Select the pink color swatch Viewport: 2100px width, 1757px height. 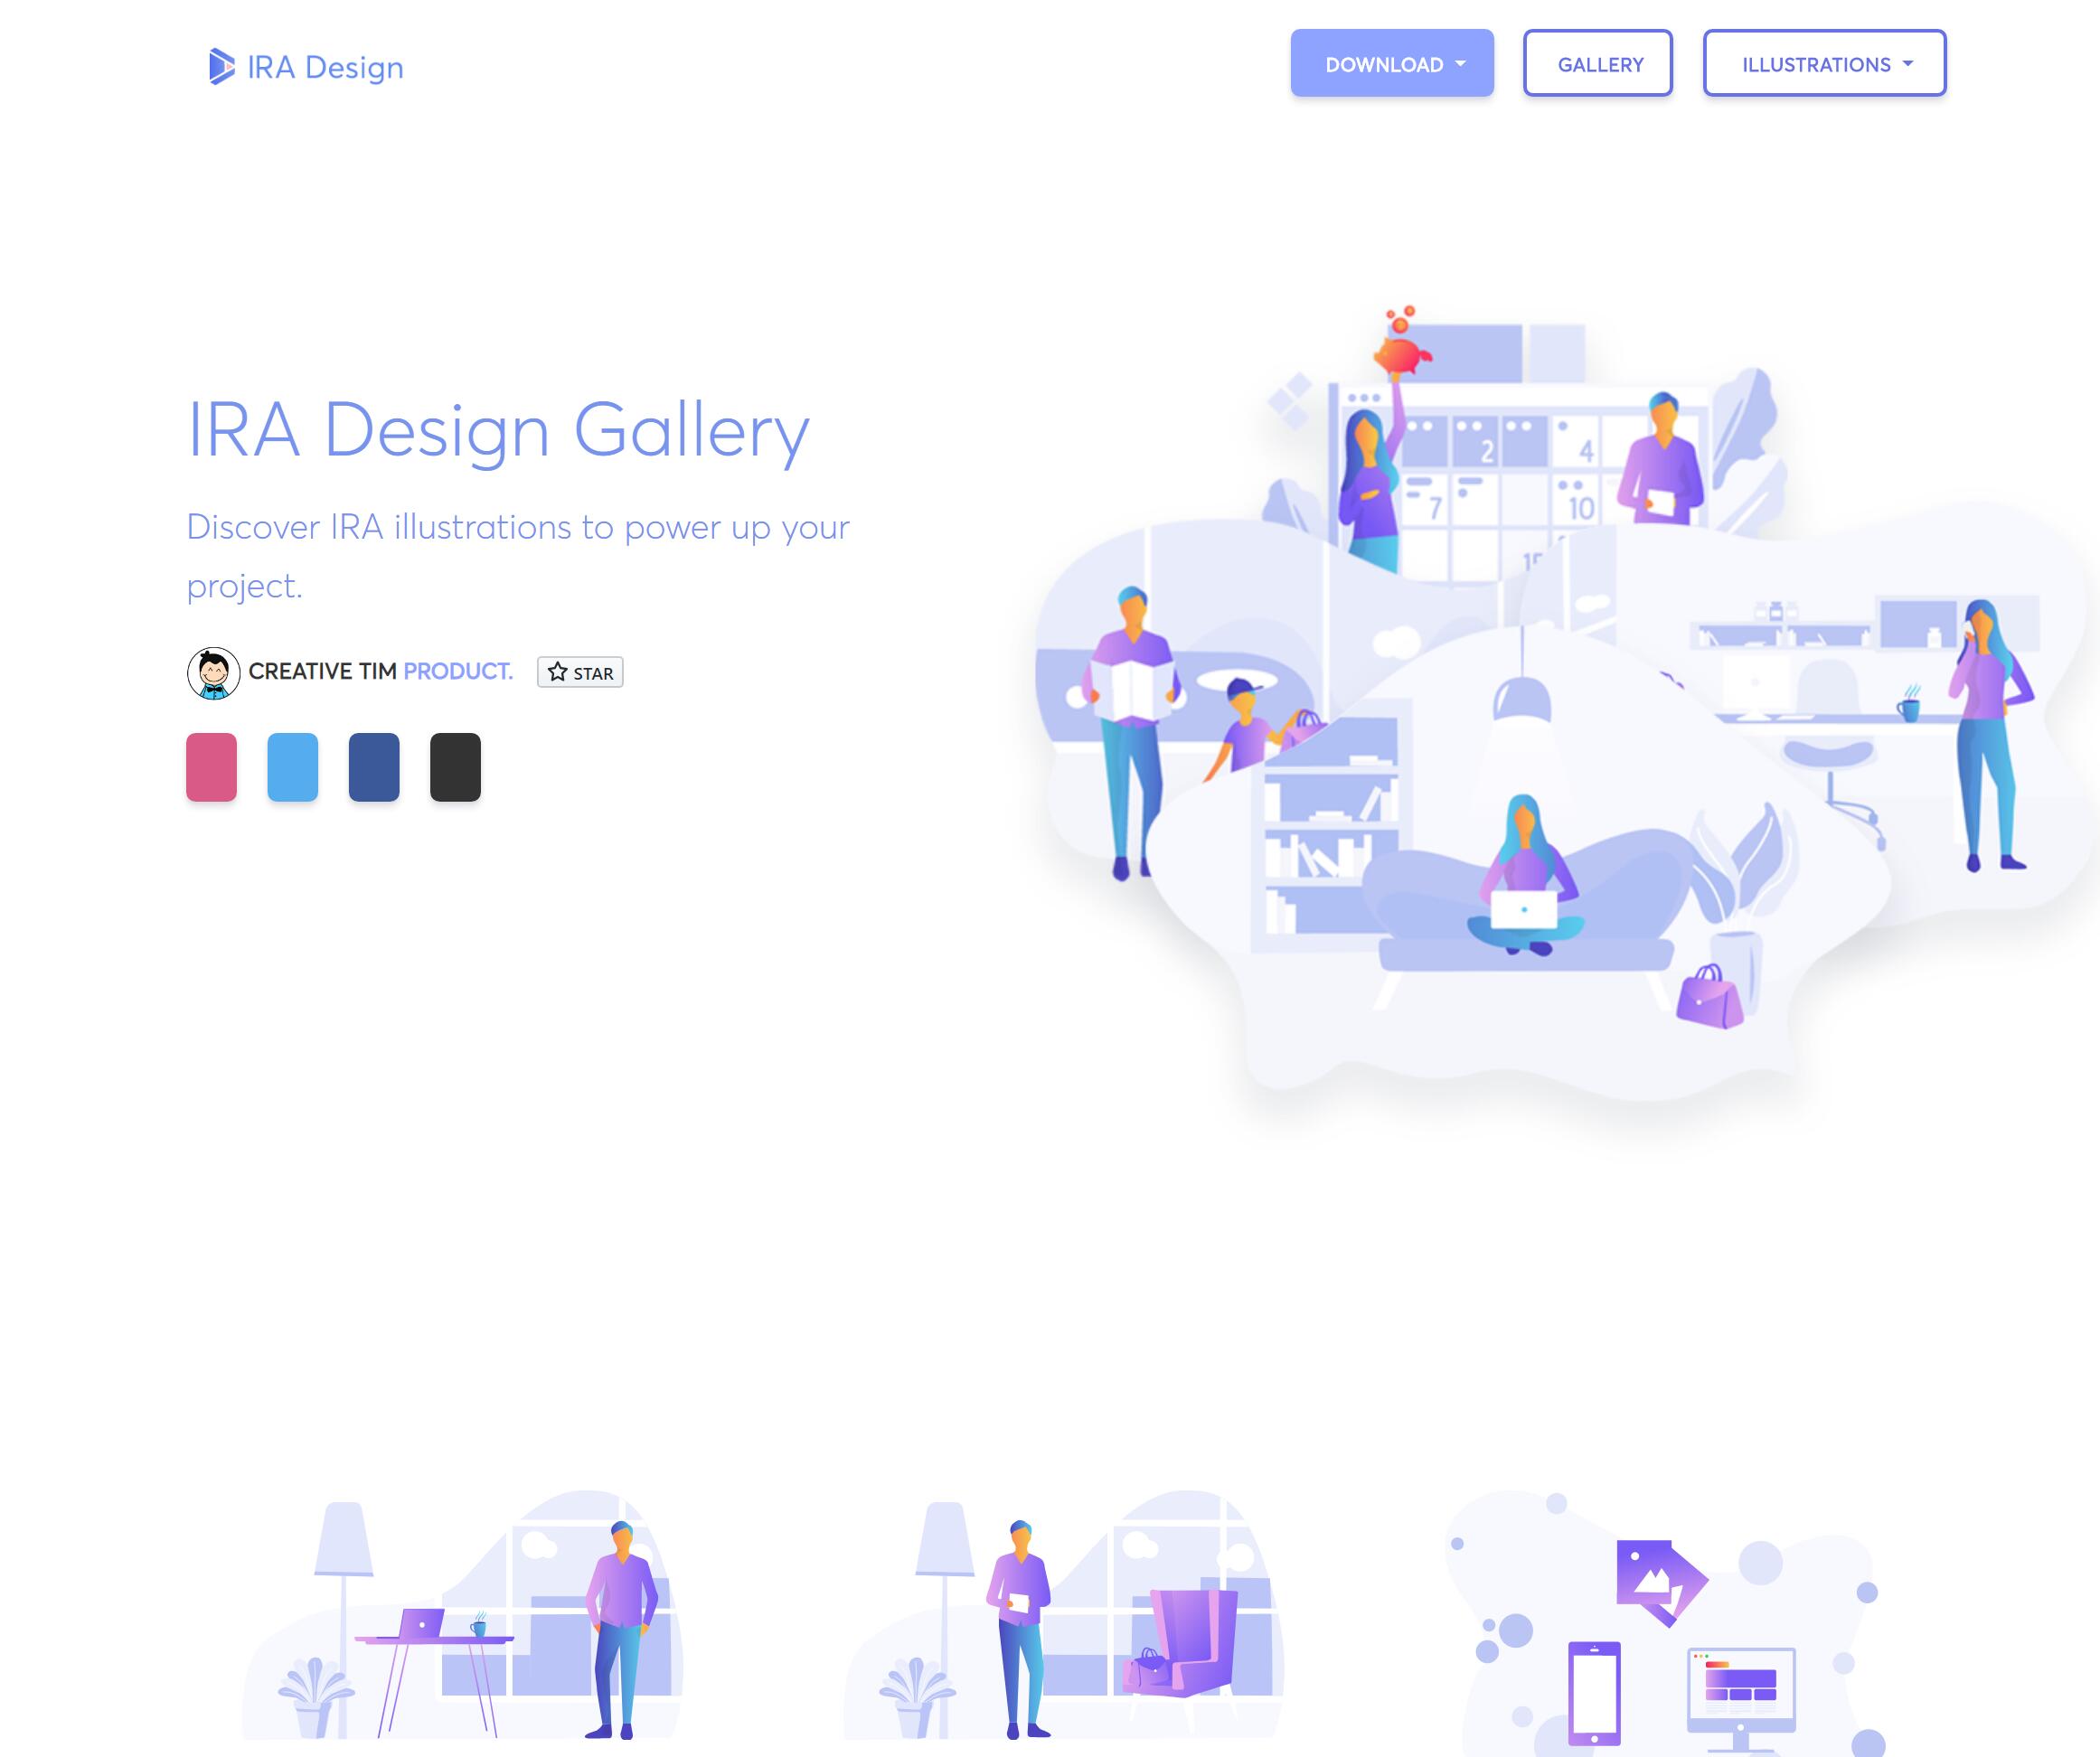pyautogui.click(x=211, y=767)
